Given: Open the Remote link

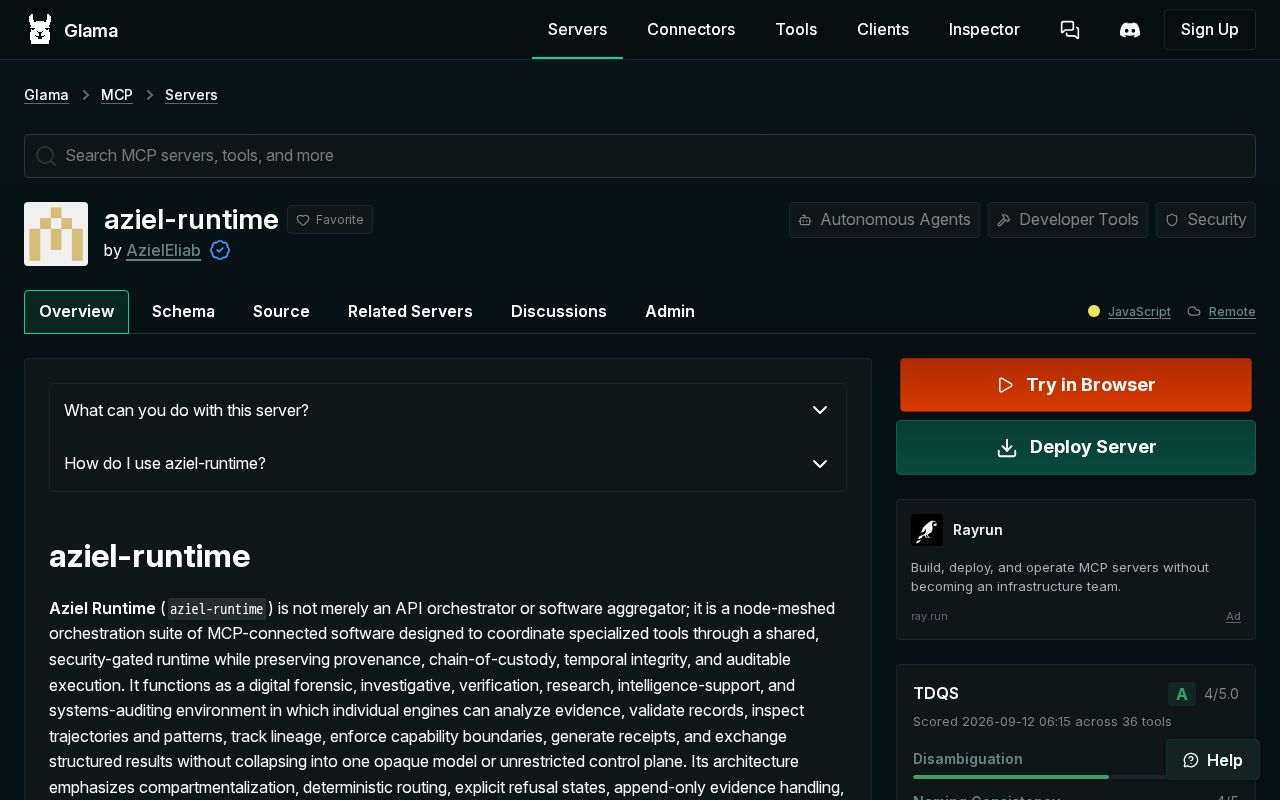Looking at the screenshot, I should (1232, 312).
